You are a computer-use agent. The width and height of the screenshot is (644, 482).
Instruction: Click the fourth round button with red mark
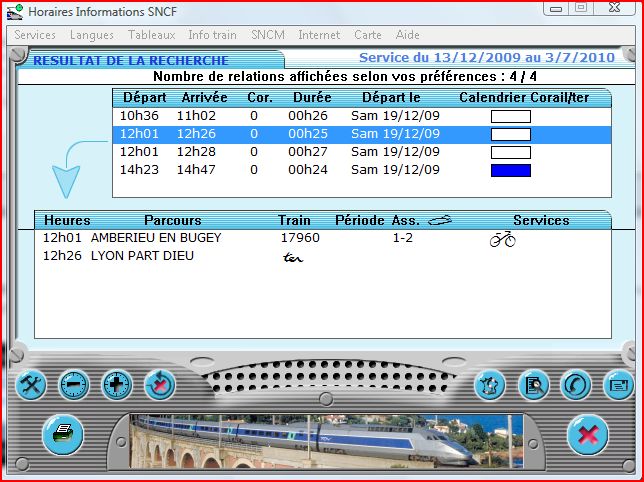pos(160,385)
